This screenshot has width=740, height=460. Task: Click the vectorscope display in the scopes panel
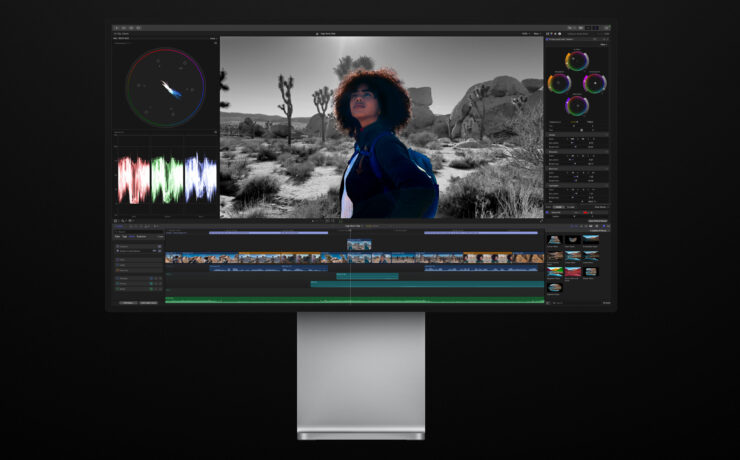pyautogui.click(x=165, y=87)
